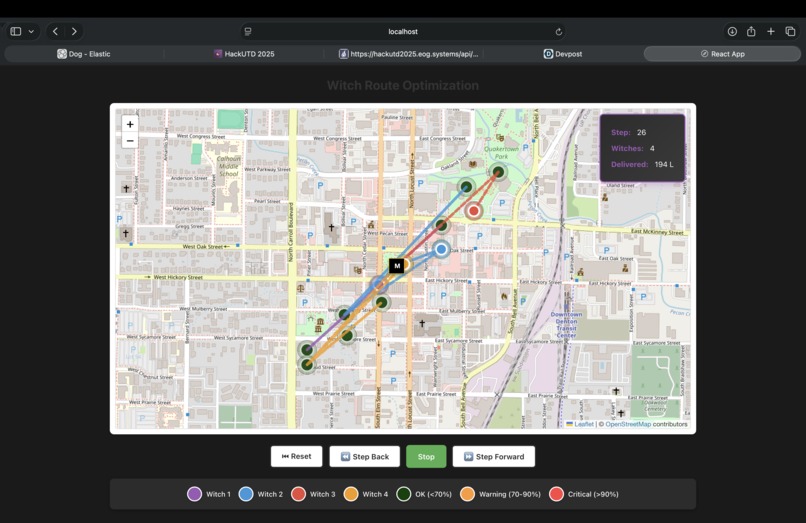Click the purple Witch 1 legend swatch
The width and height of the screenshot is (806, 523).
(194, 494)
